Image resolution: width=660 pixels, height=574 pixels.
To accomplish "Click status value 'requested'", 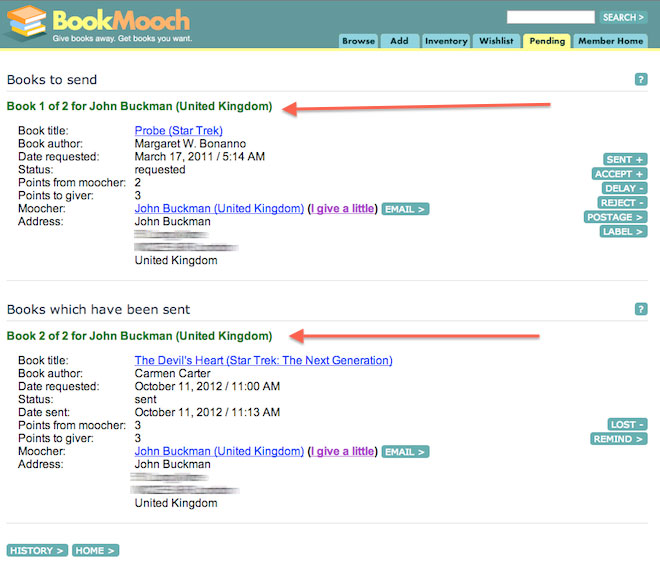I will (x=160, y=170).
